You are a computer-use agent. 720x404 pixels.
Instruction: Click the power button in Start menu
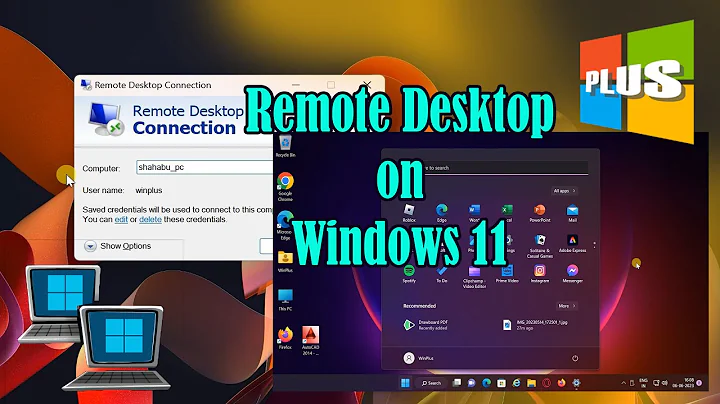coord(575,358)
